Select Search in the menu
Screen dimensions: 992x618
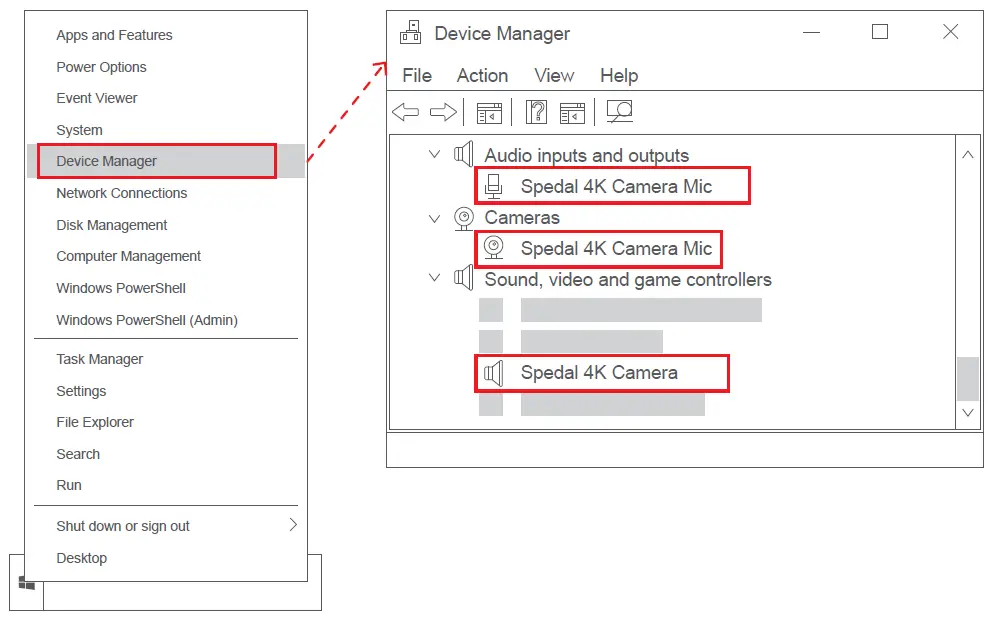(x=78, y=454)
